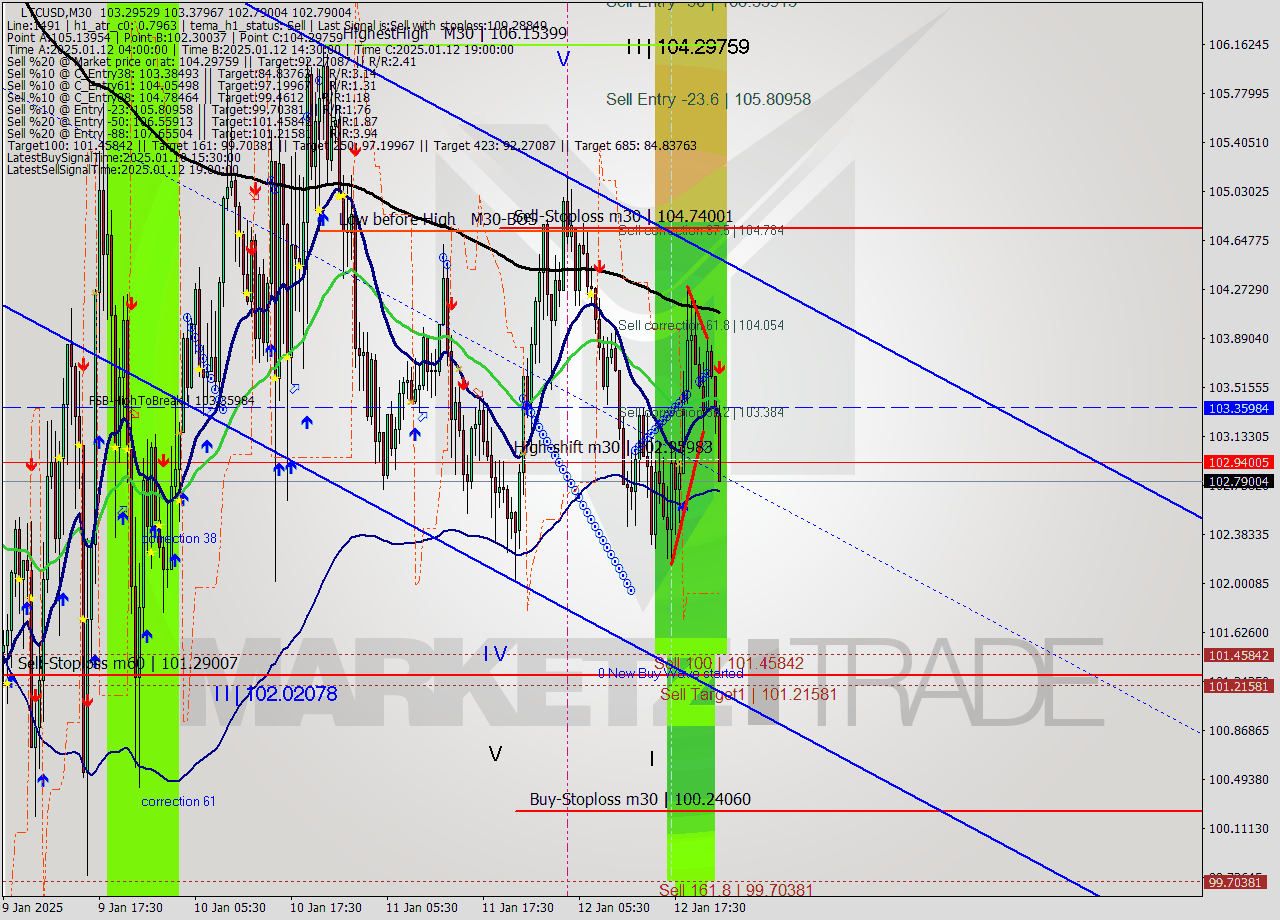Click the LatestSellSignalTime info line
This screenshot has height=920, width=1280.
pos(123,169)
